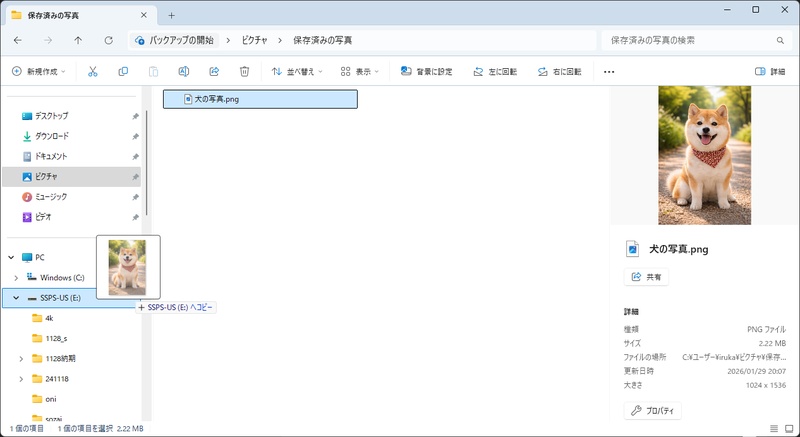Toggle the 詳細 details pane button

[770, 72]
